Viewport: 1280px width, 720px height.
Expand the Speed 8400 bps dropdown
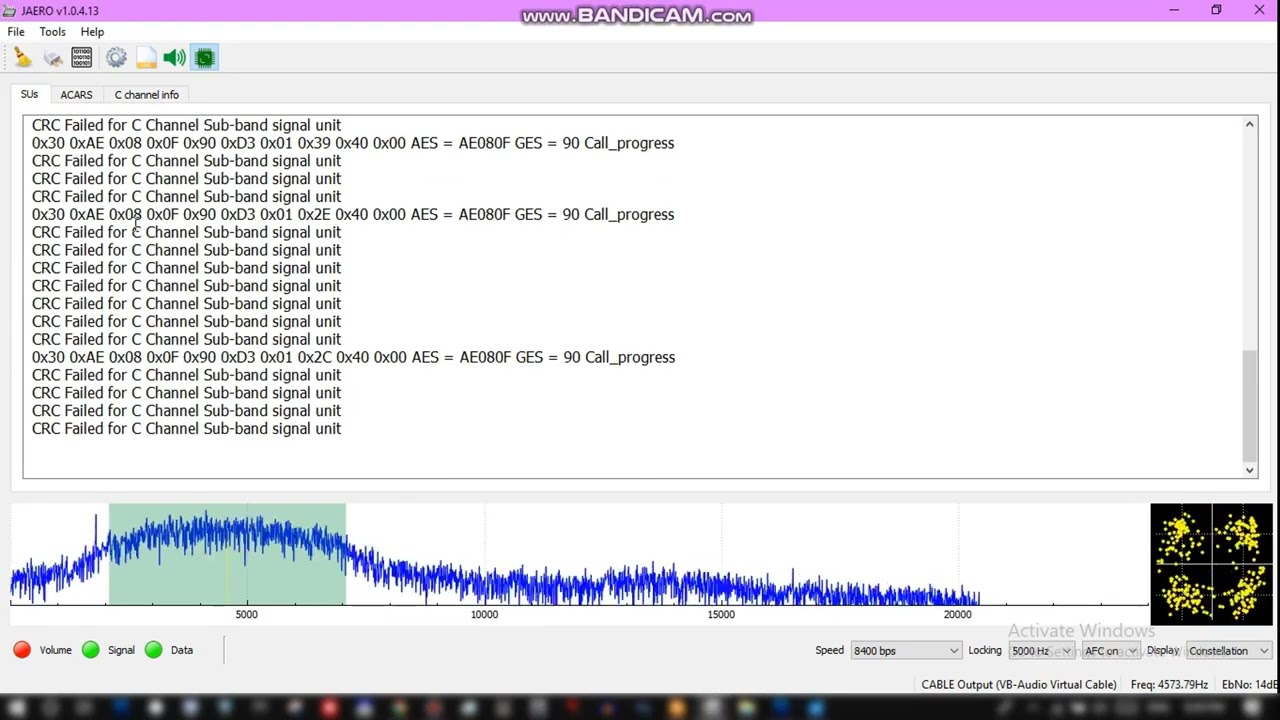point(905,651)
